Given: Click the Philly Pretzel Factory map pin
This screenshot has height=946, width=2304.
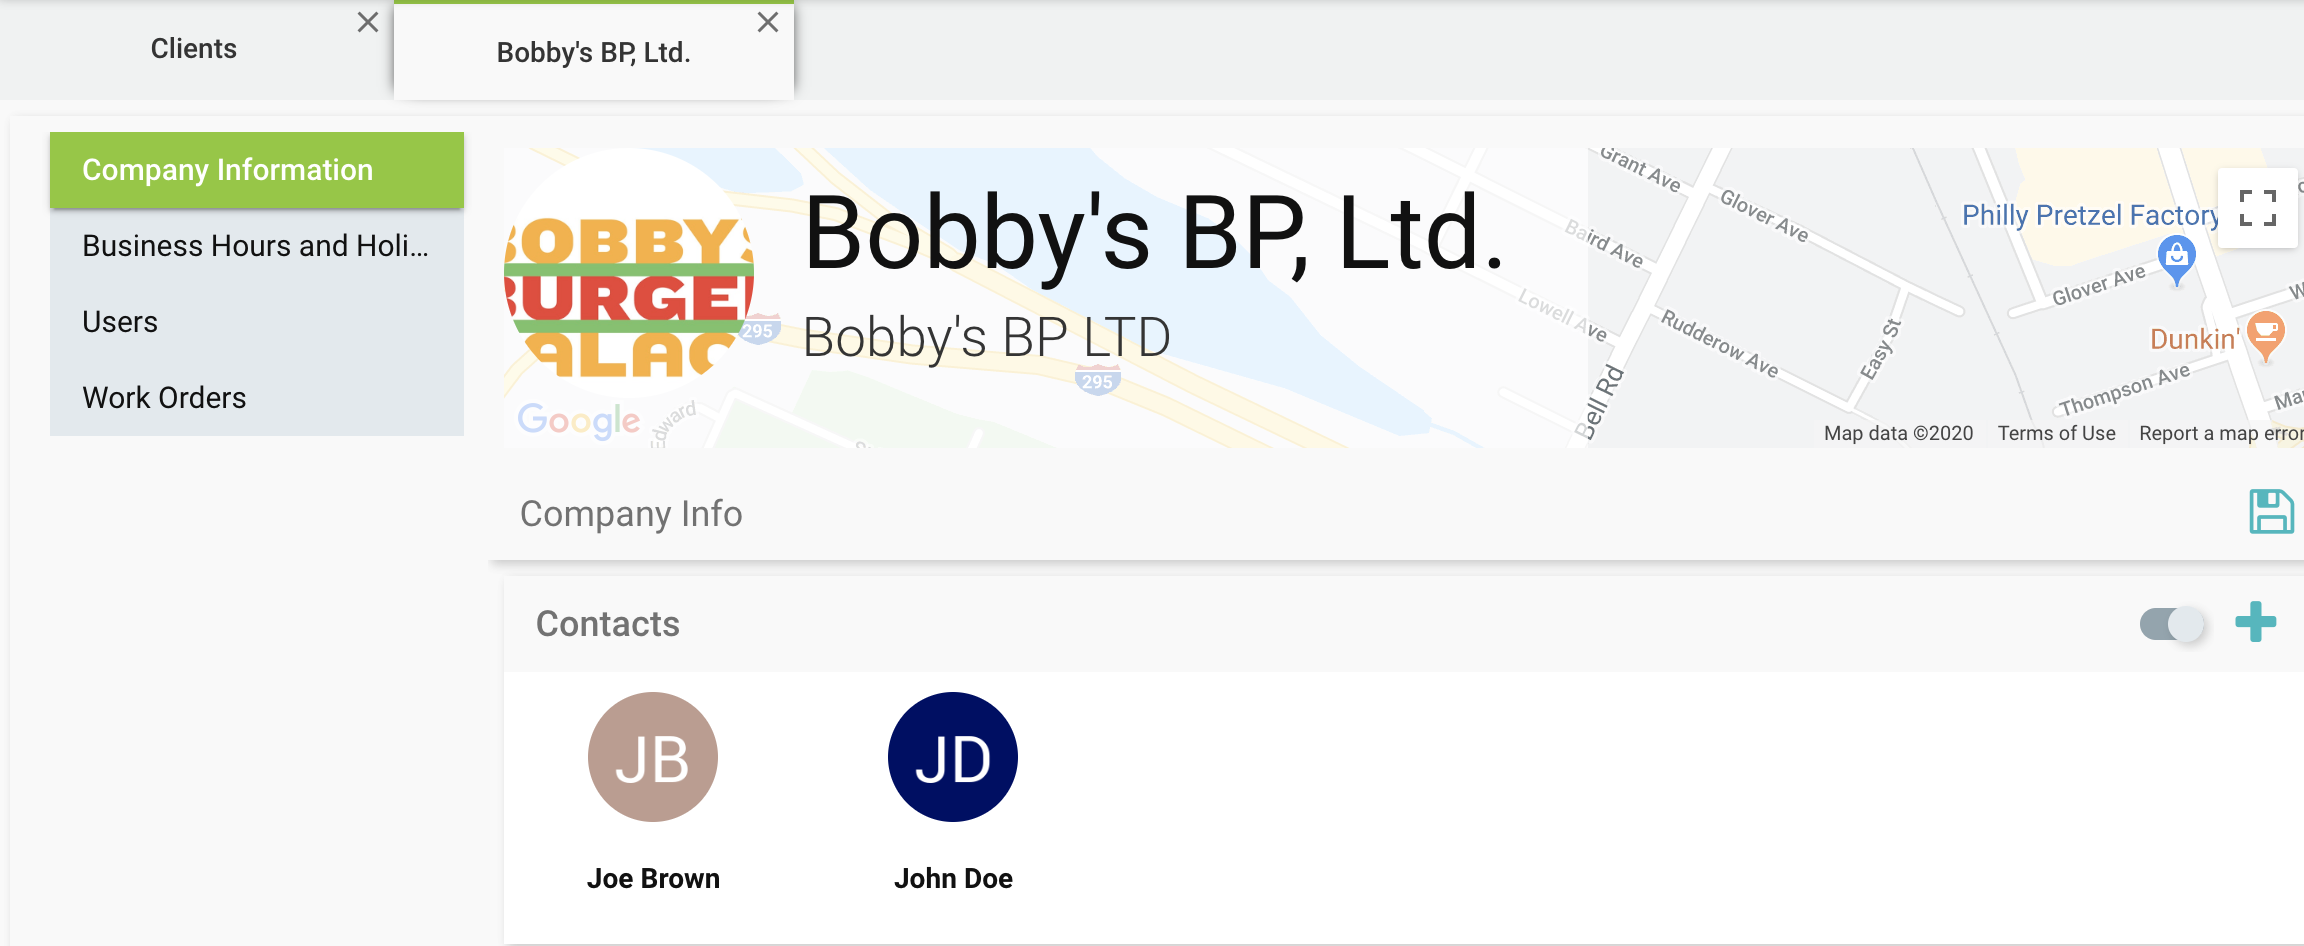Looking at the screenshot, I should coord(2176,260).
